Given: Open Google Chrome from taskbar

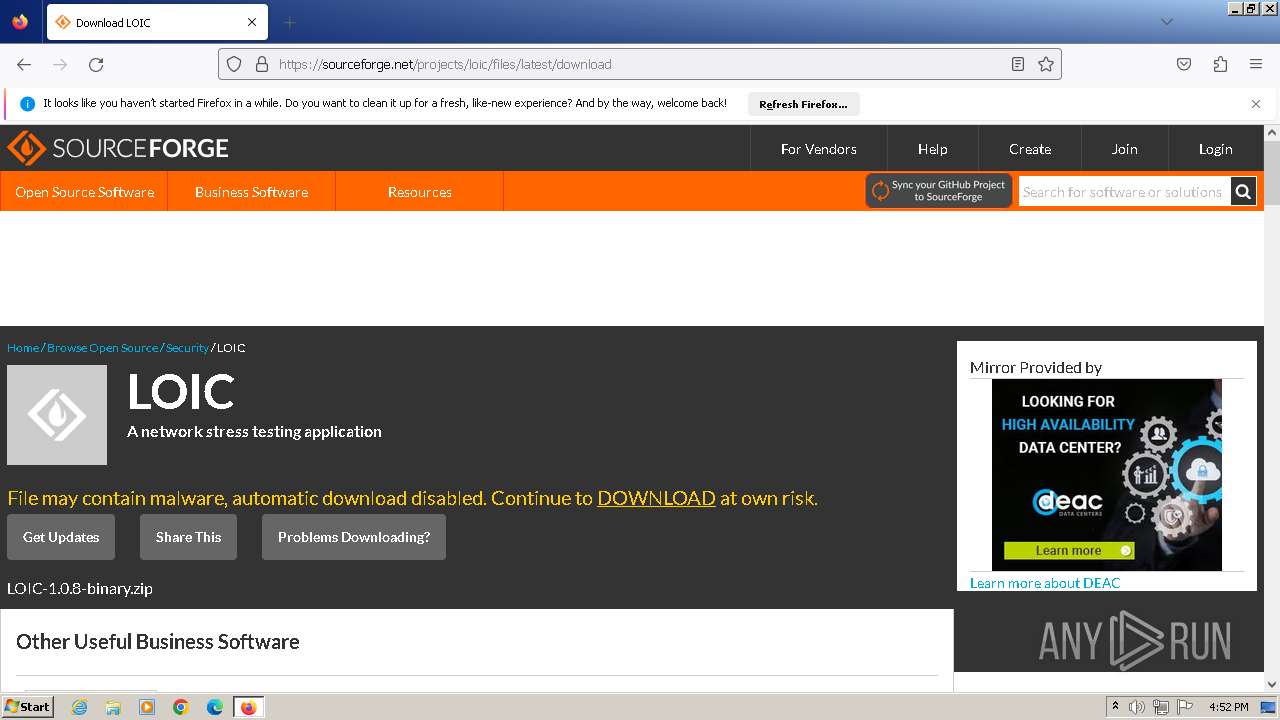Looking at the screenshot, I should pos(181,707).
